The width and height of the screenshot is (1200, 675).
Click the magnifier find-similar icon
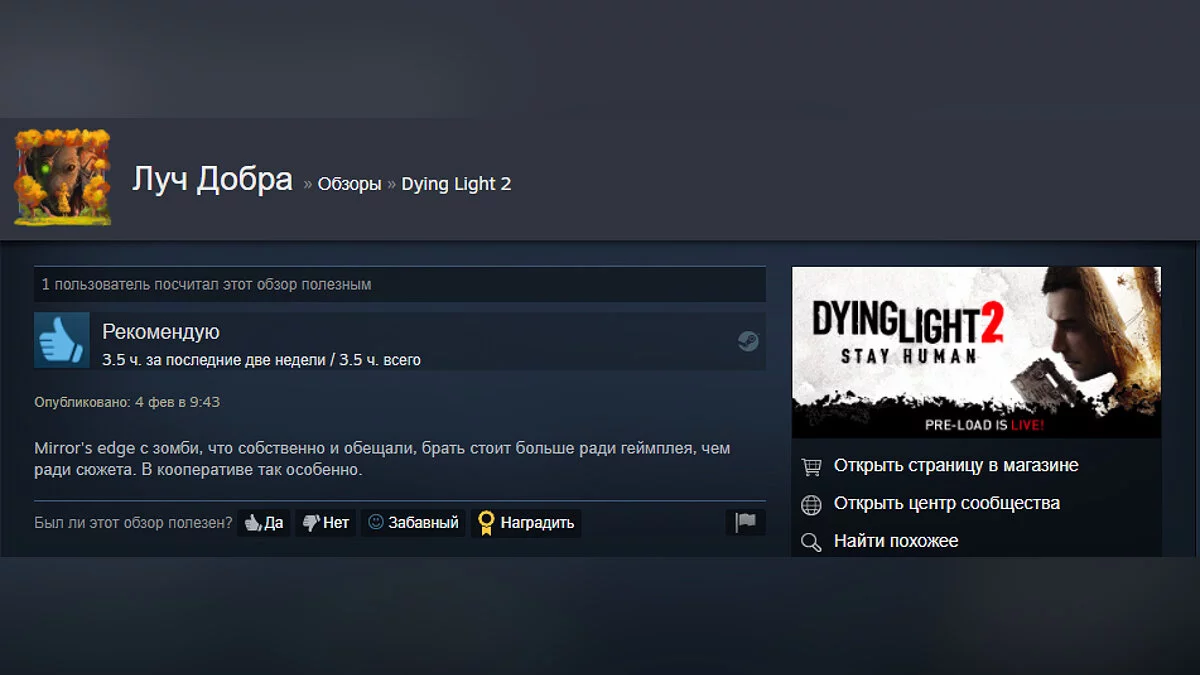[x=812, y=542]
